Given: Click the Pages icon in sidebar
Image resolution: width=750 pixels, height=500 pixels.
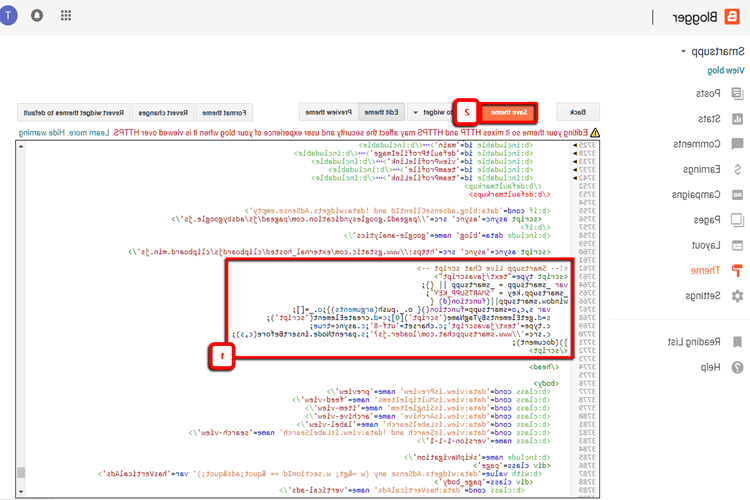Looking at the screenshot, I should tap(737, 220).
